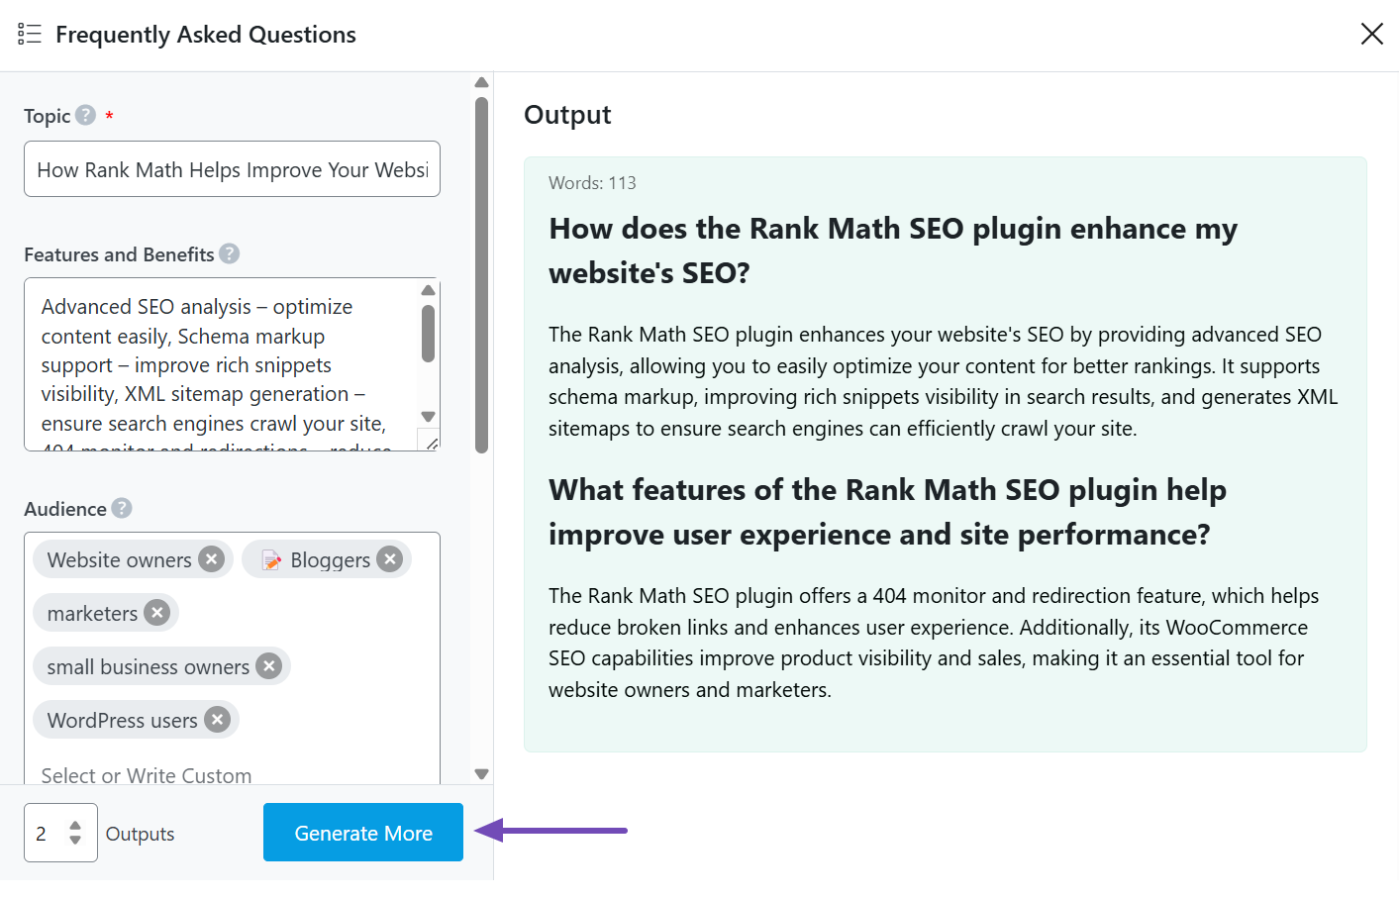This screenshot has height=918, width=1399.
Task: Click the marketers tag label
Action: pos(92,613)
